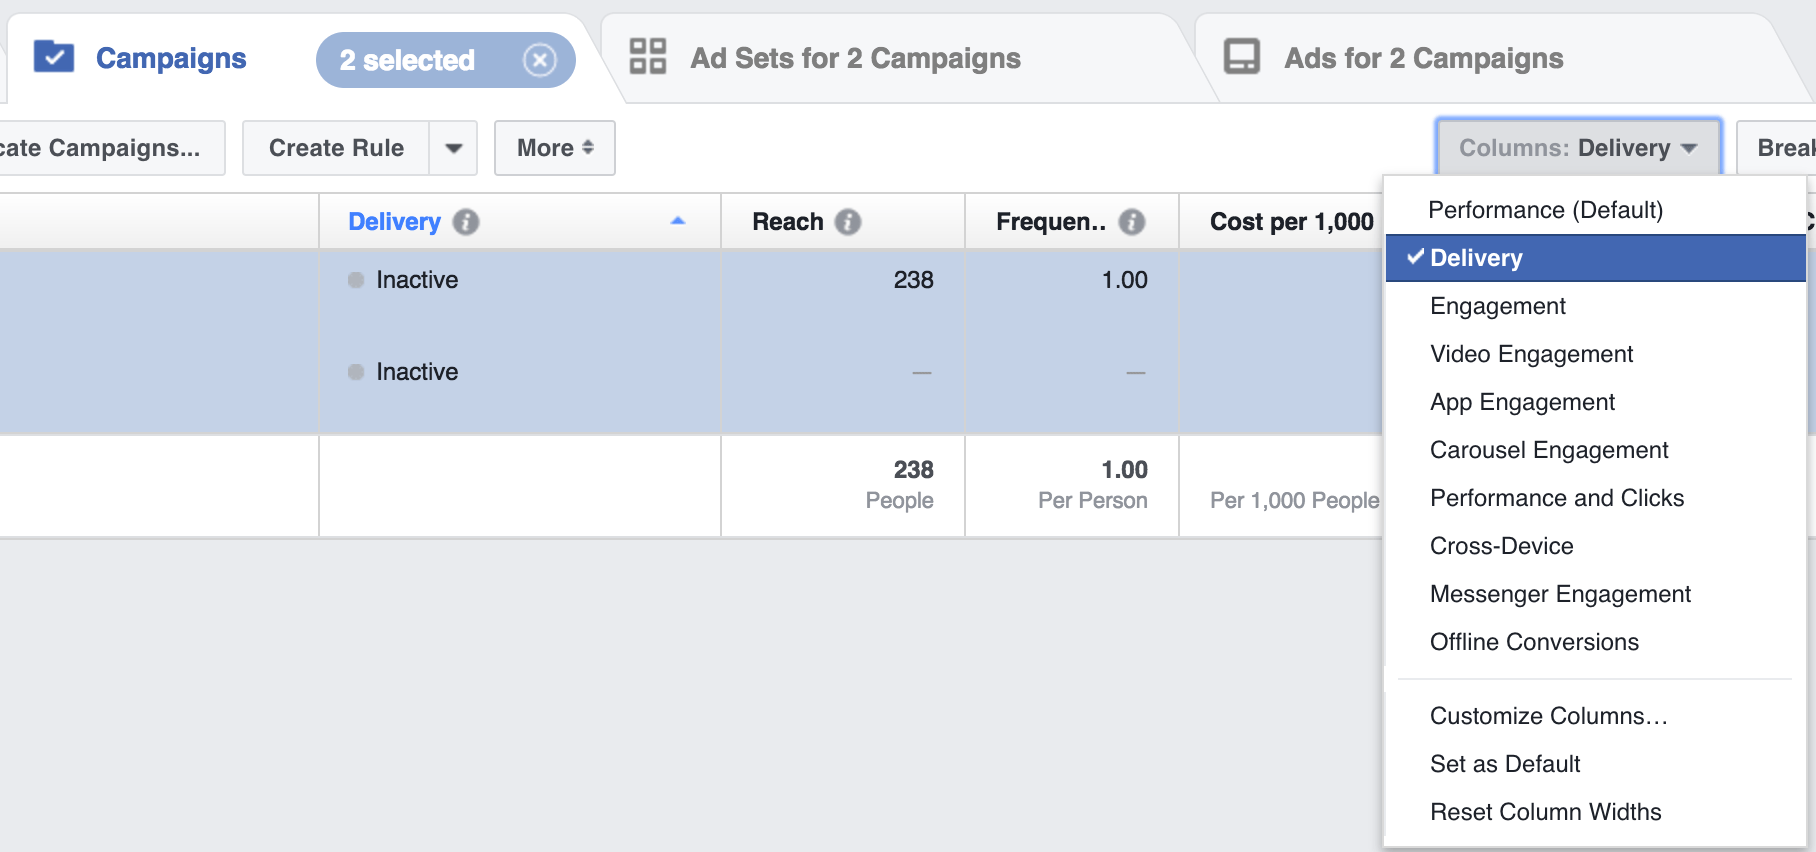Click the second row Inactive text
This screenshot has width=1816, height=852.
pos(417,372)
